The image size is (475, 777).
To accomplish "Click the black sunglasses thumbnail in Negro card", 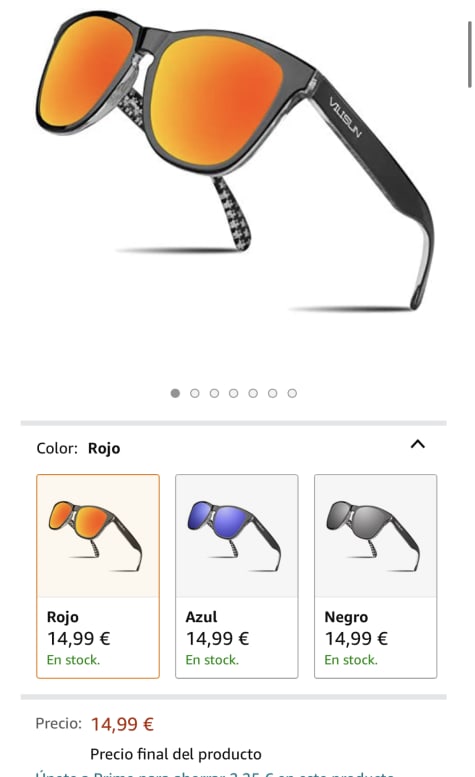I will tap(373, 536).
